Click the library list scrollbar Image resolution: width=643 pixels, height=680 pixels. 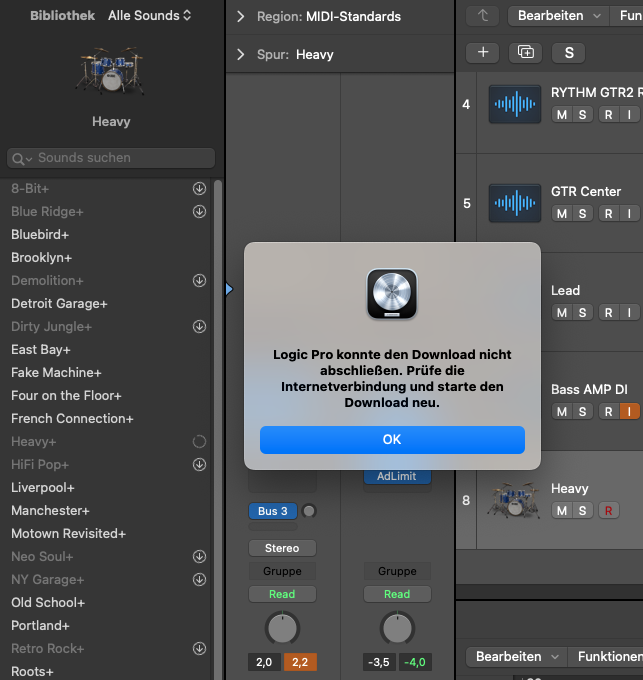(x=218, y=429)
